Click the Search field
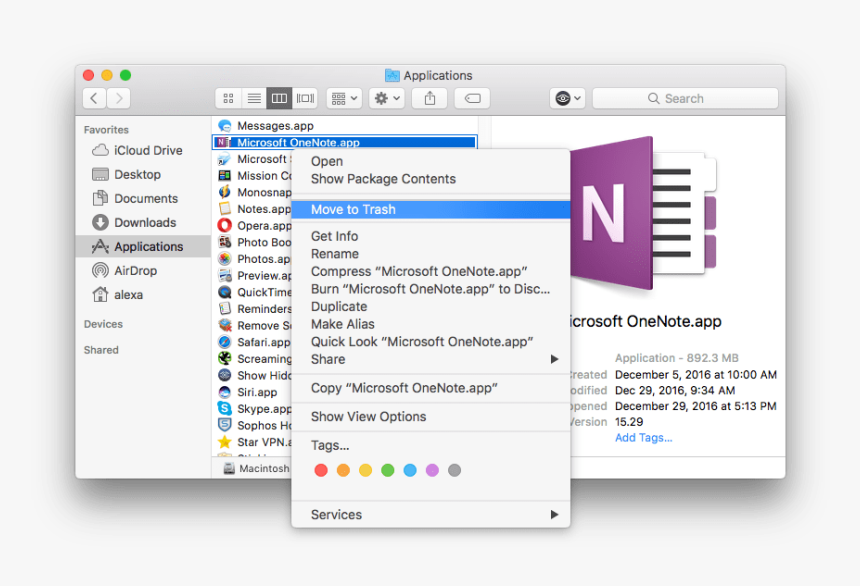This screenshot has height=586, width=860. pos(685,98)
